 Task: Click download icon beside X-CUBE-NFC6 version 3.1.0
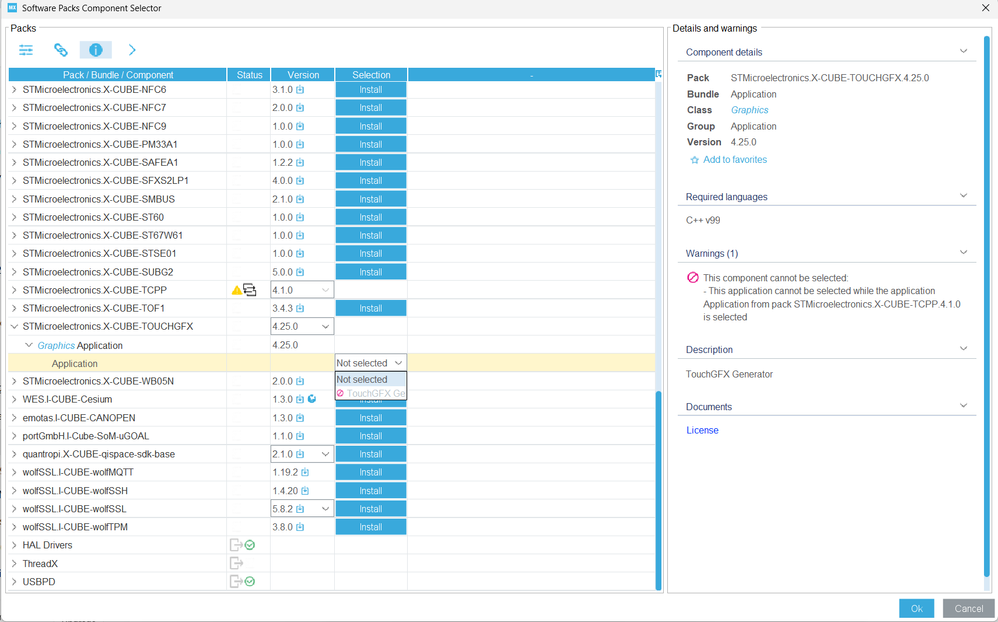coord(300,90)
